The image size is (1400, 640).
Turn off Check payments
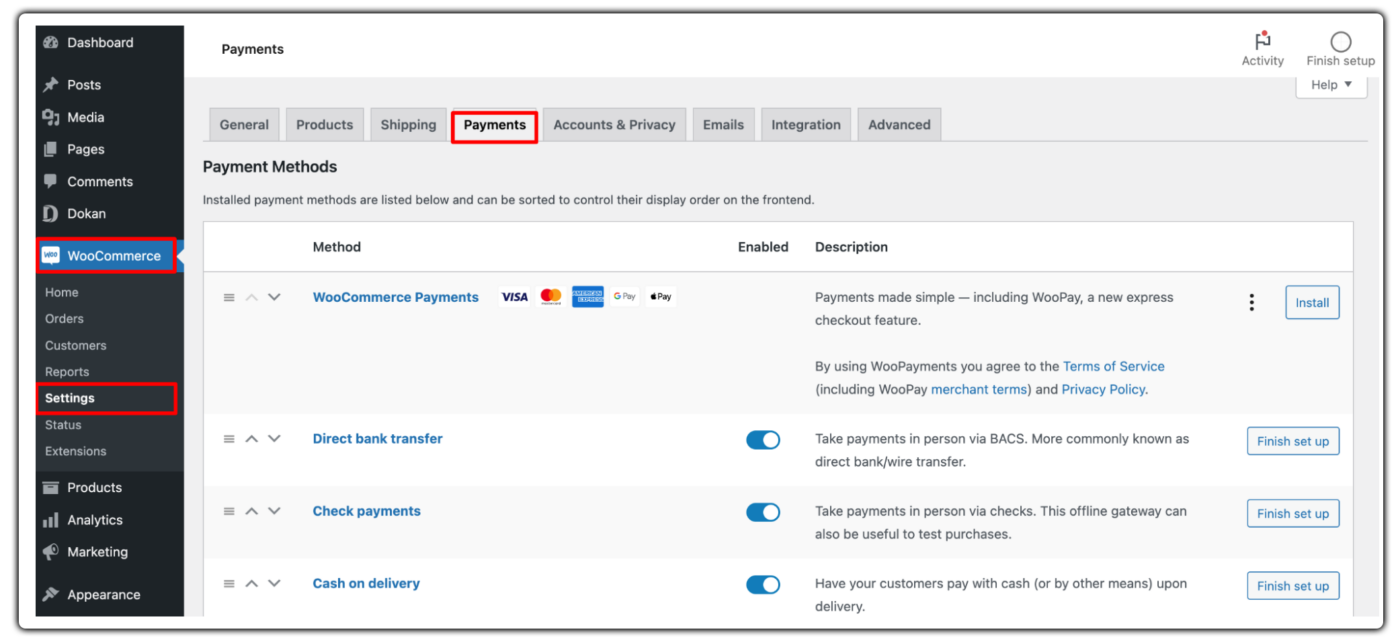(763, 511)
